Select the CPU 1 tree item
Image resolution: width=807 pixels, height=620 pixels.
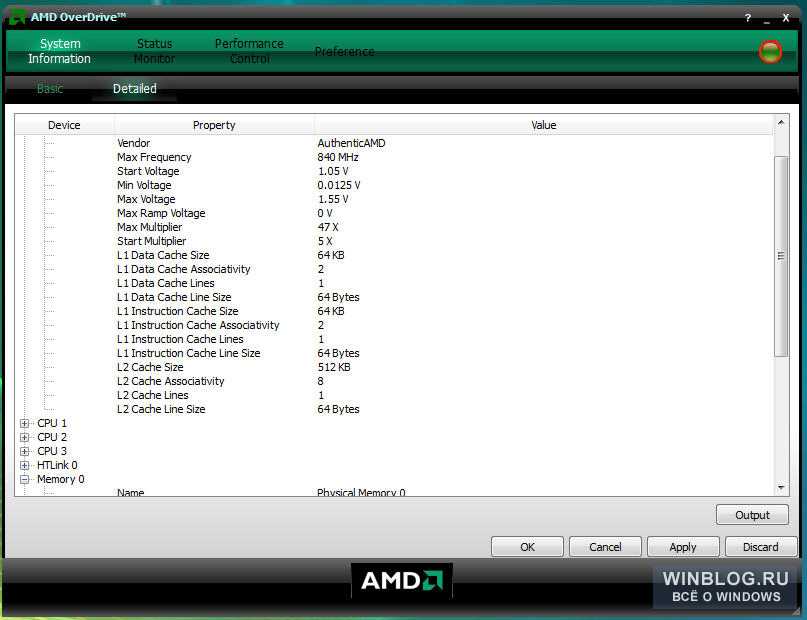tap(52, 423)
